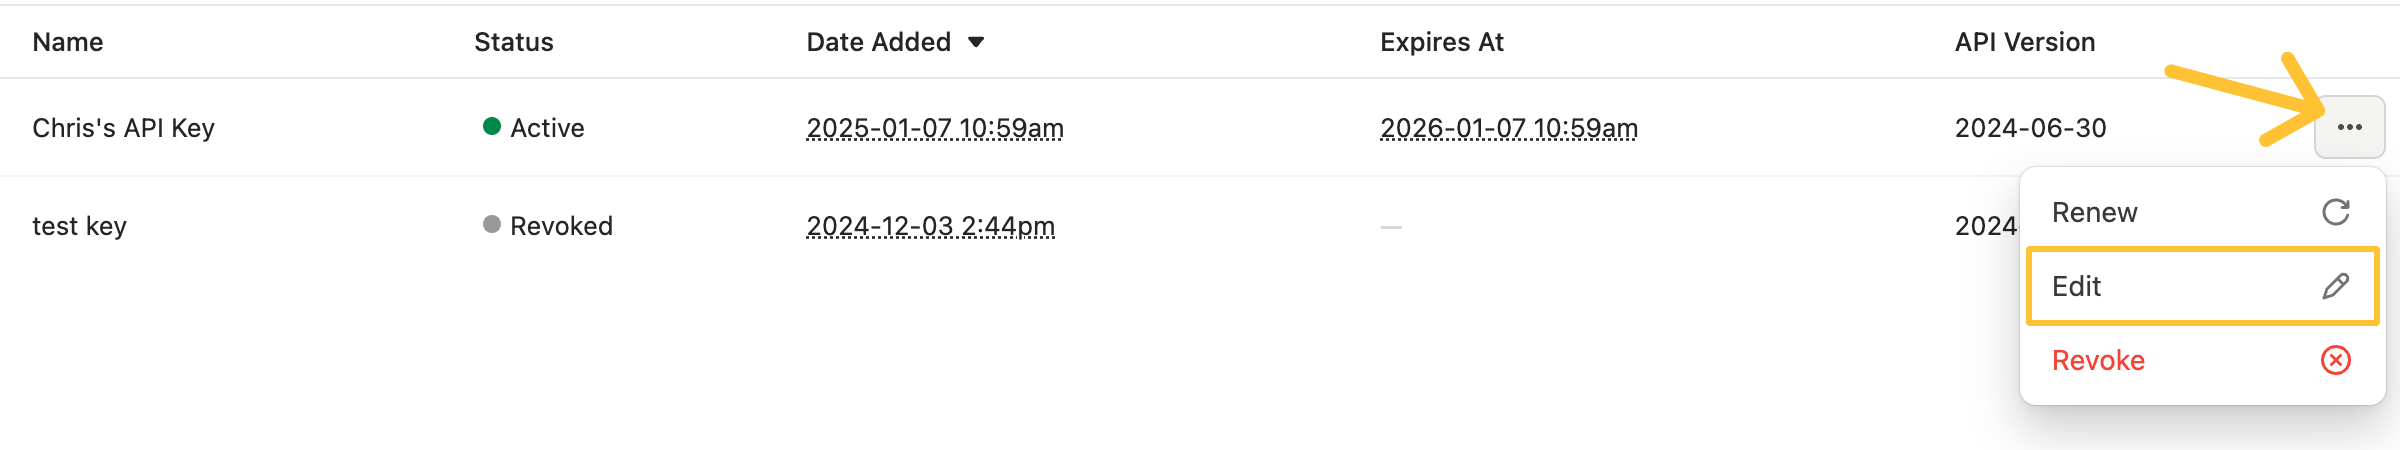The width and height of the screenshot is (2400, 450).
Task: Click the Status column header
Action: [x=513, y=42]
